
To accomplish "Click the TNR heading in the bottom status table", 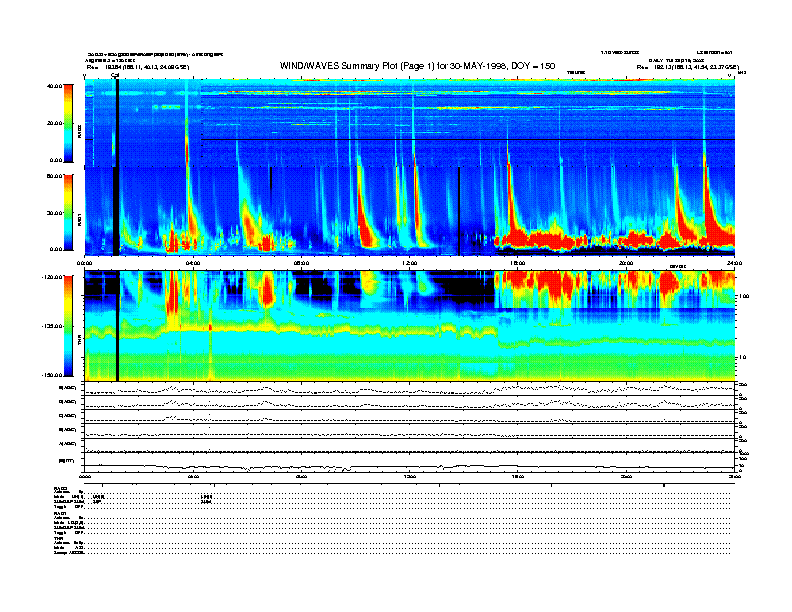I will pos(57,538).
